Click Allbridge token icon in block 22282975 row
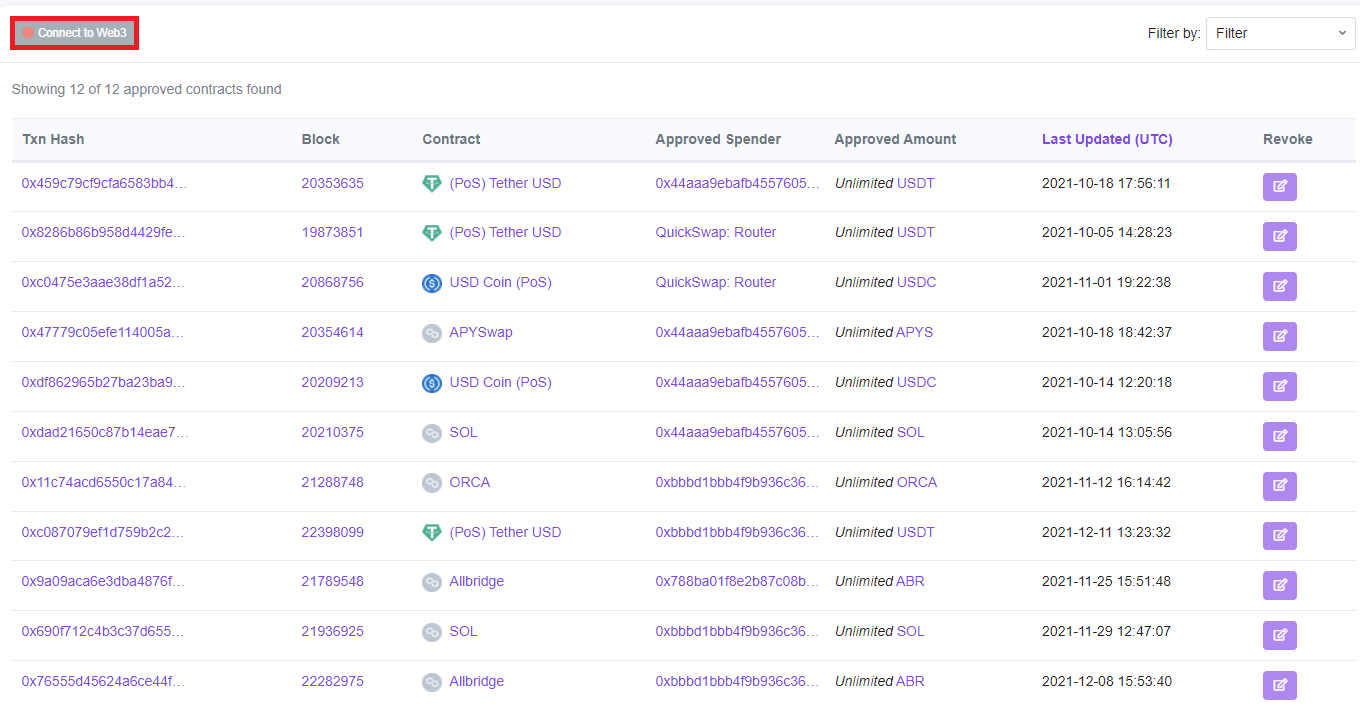 (x=432, y=682)
